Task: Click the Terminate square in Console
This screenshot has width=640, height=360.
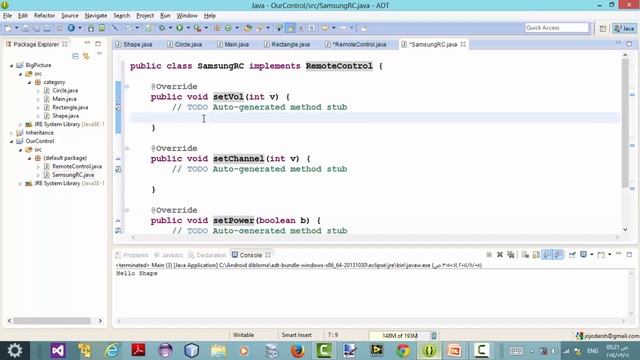Action: pos(489,255)
